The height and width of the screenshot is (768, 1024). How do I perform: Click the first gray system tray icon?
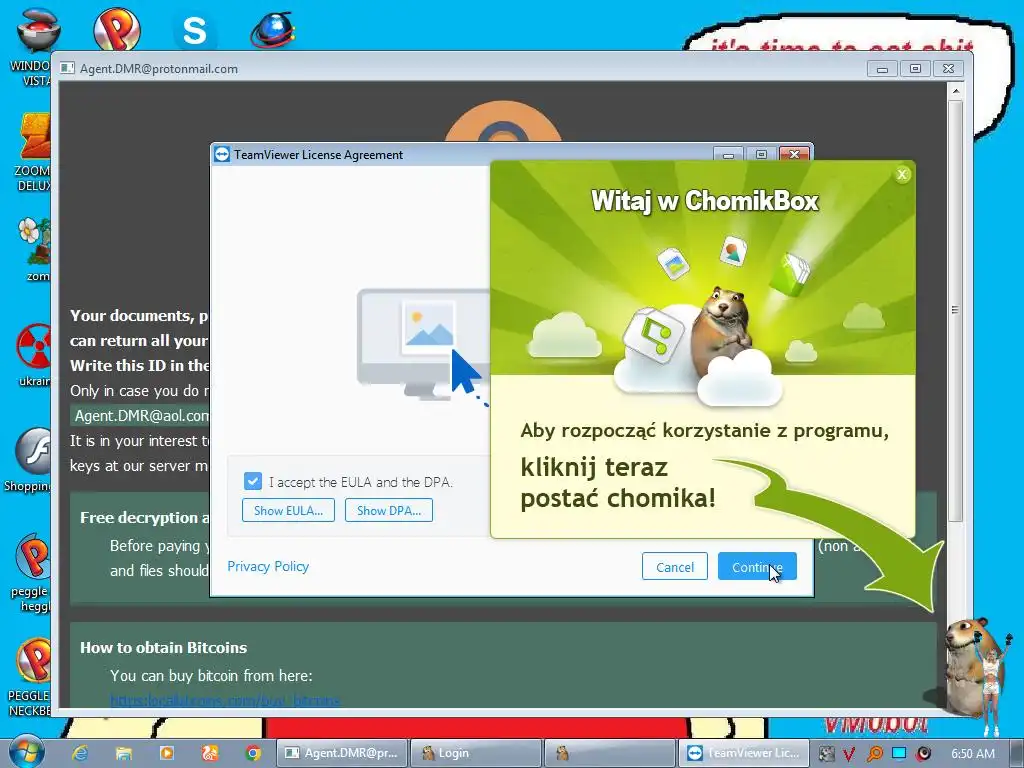pyautogui.click(x=826, y=754)
